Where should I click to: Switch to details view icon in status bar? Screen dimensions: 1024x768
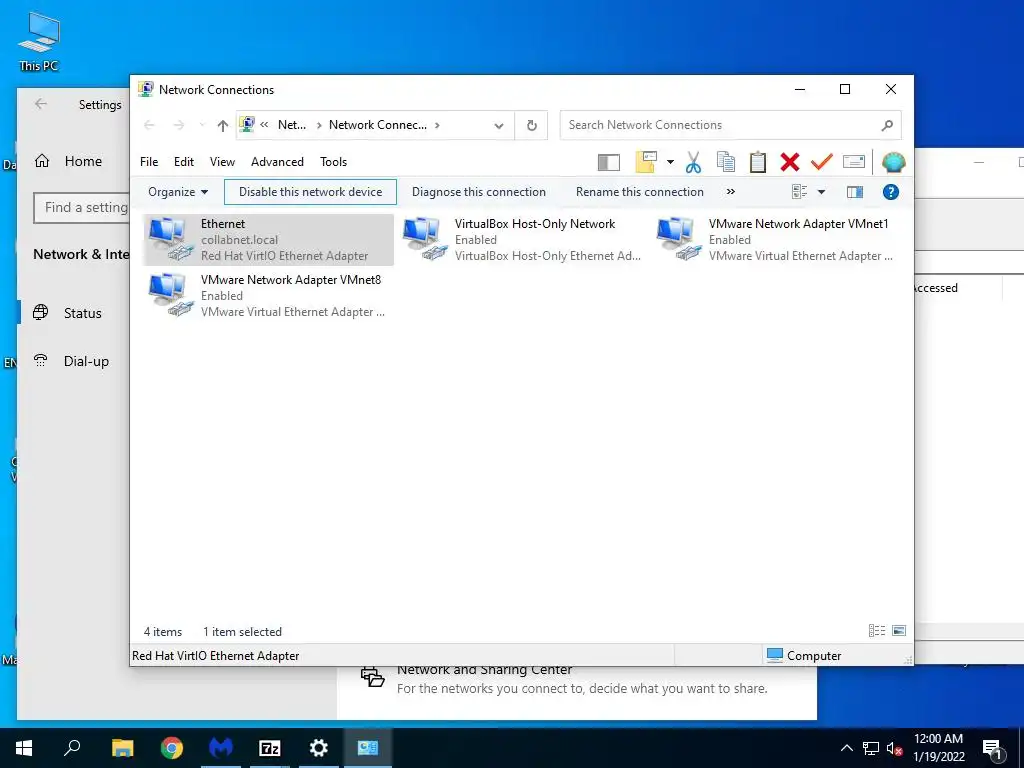click(x=877, y=630)
